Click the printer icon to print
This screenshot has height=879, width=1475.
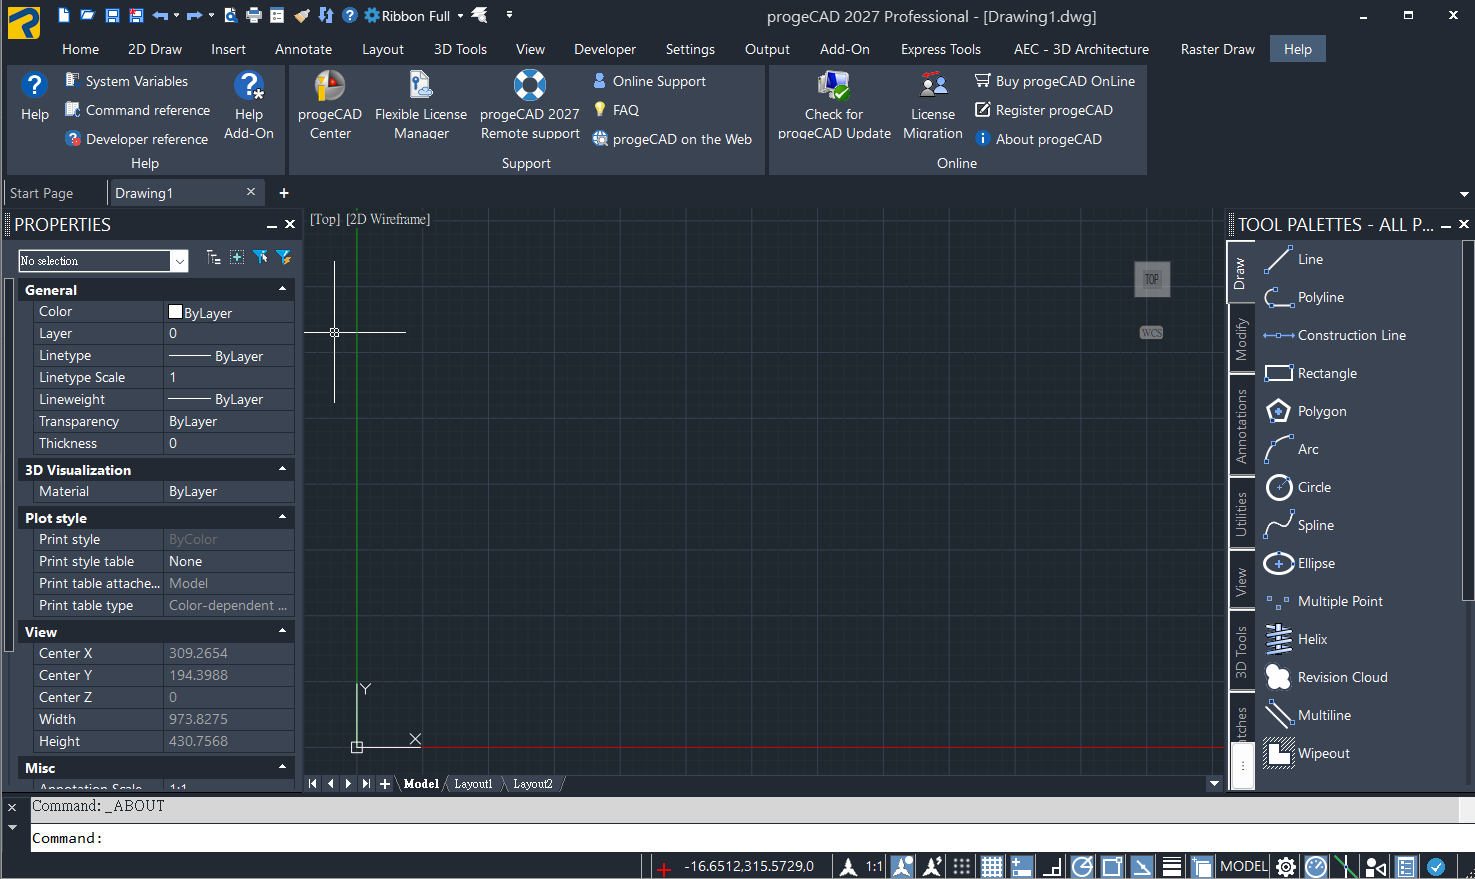[254, 15]
